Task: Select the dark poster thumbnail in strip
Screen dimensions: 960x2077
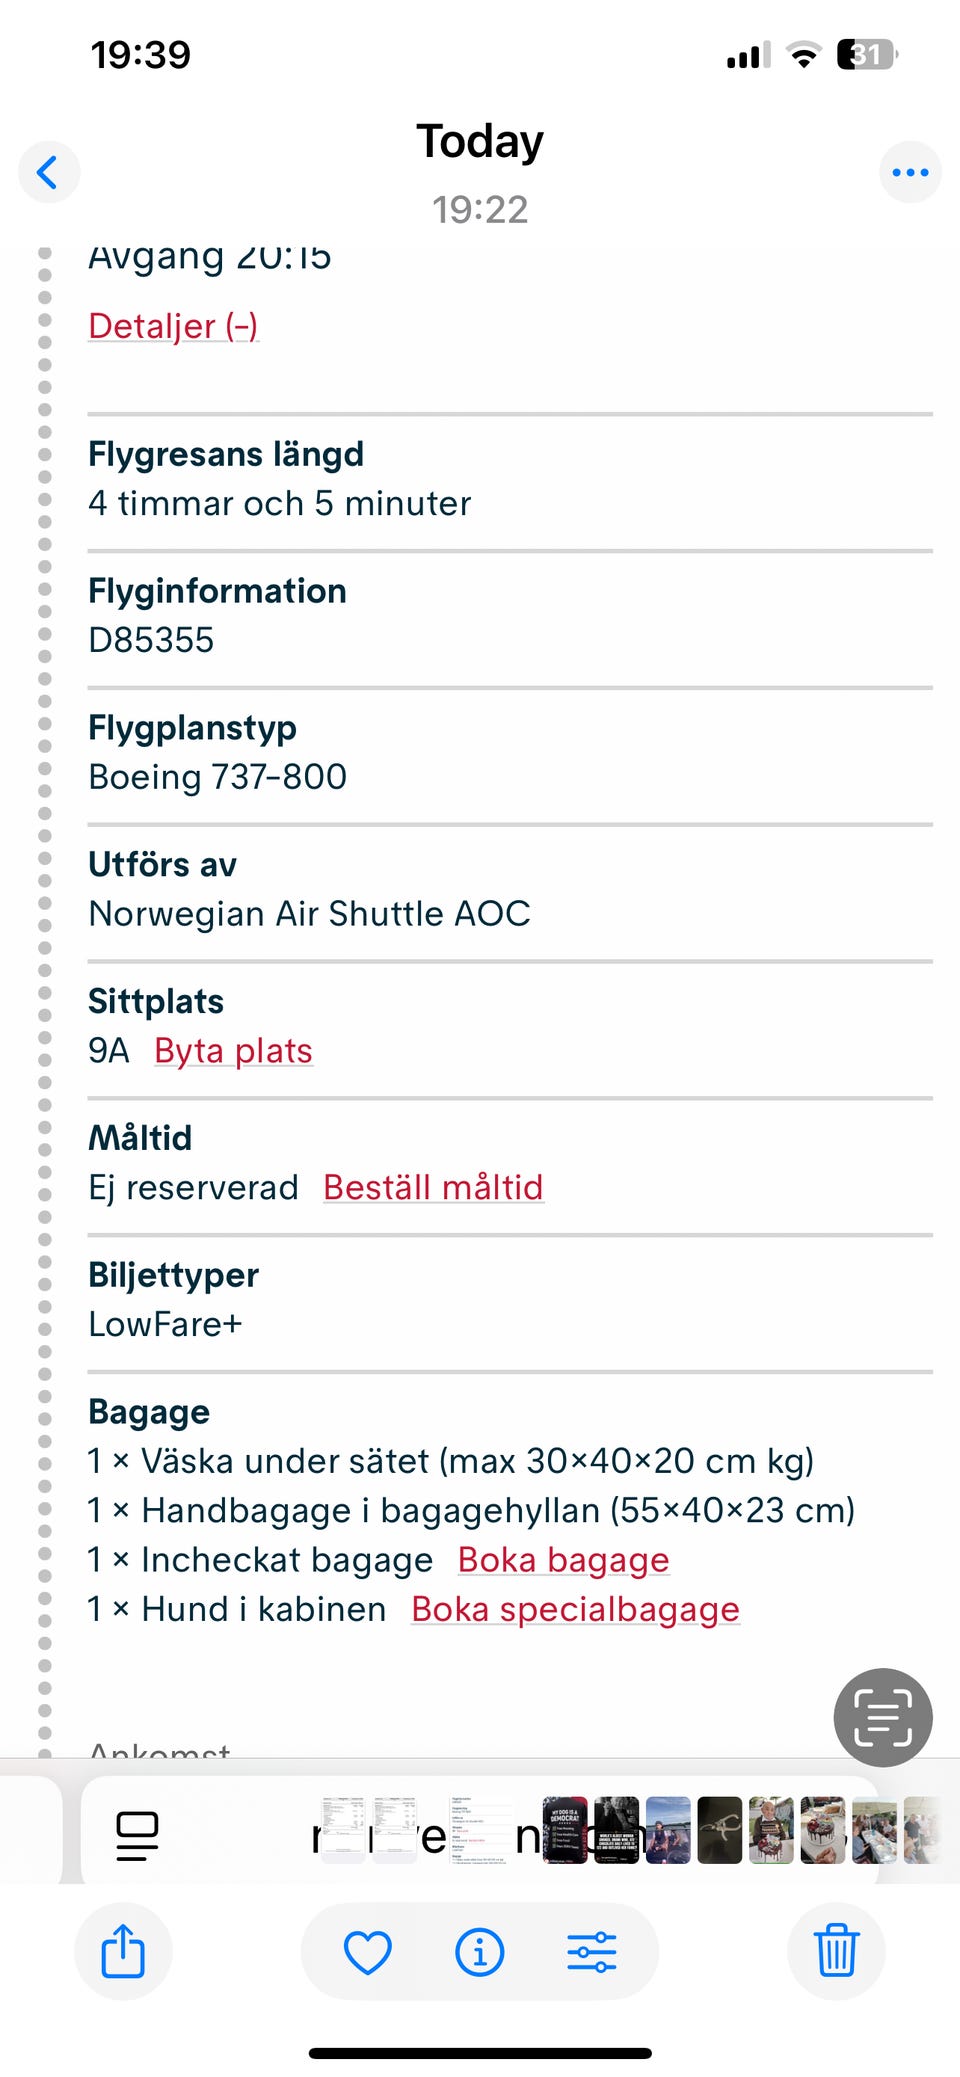Action: click(x=565, y=1830)
